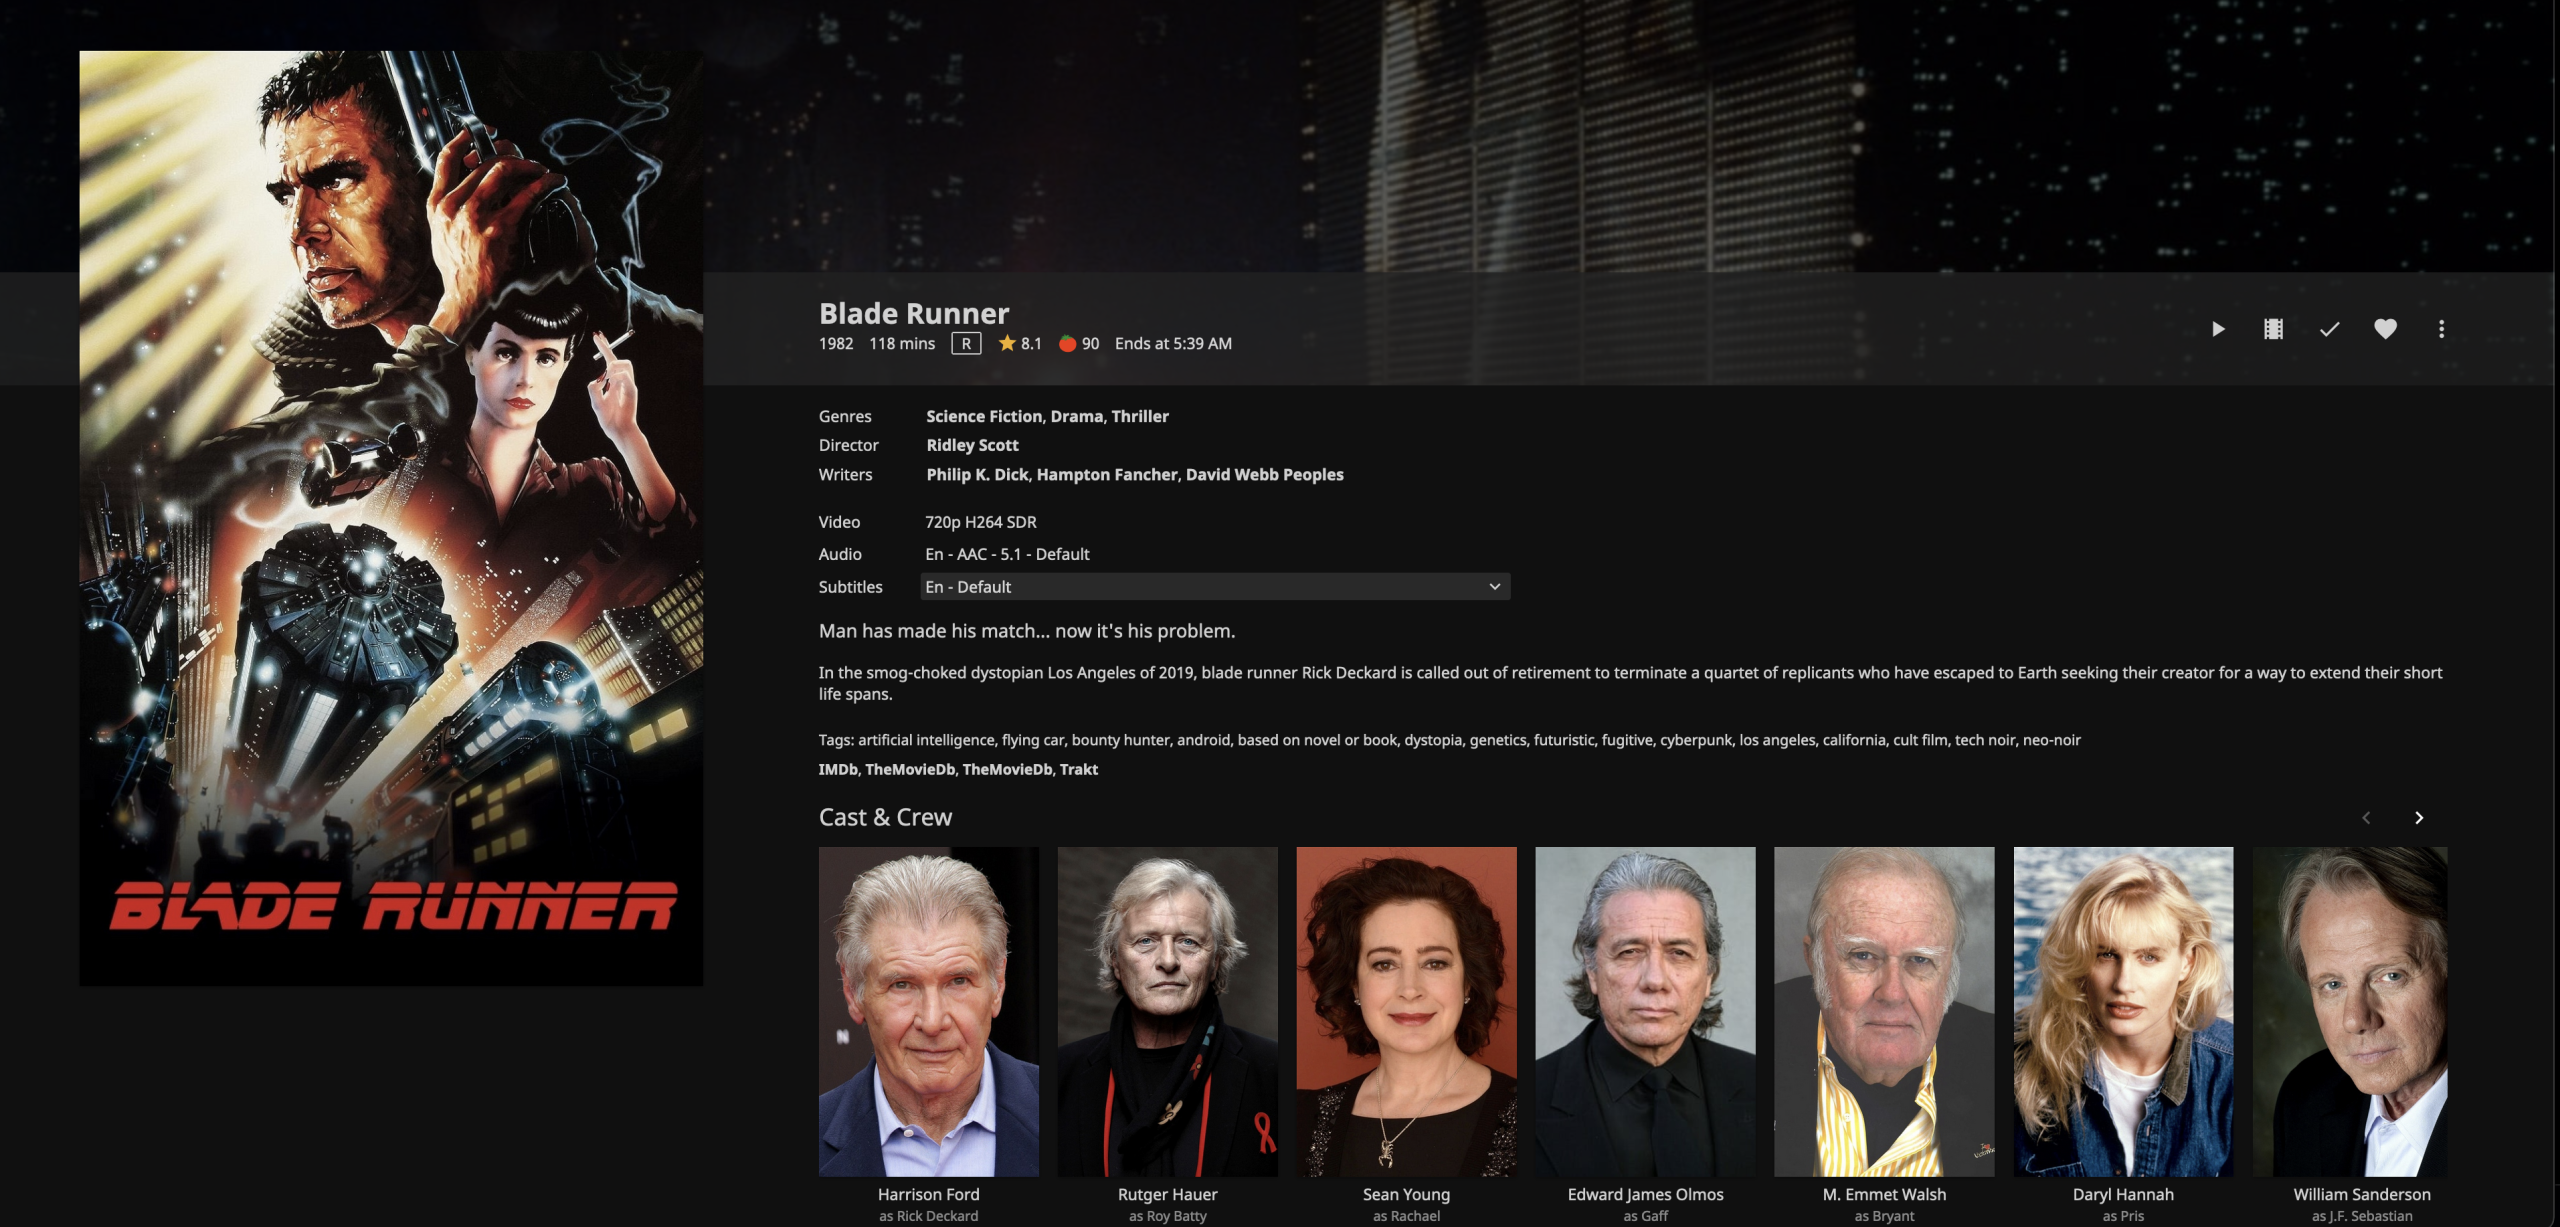
Task: Click the Blade Runner poster image
Action: click(x=391, y=518)
